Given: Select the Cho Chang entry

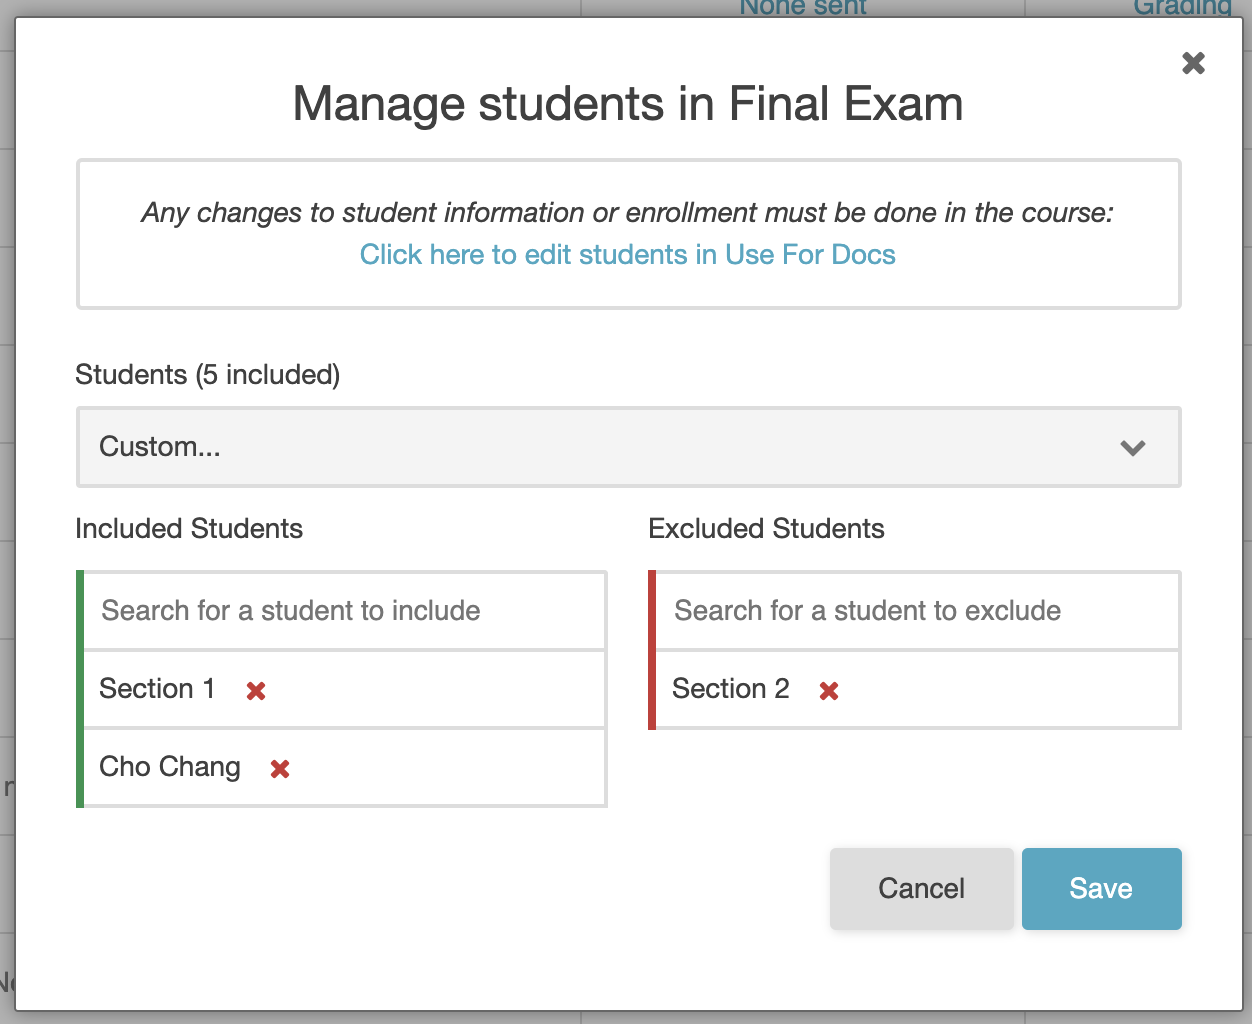Looking at the screenshot, I should pyautogui.click(x=169, y=767).
